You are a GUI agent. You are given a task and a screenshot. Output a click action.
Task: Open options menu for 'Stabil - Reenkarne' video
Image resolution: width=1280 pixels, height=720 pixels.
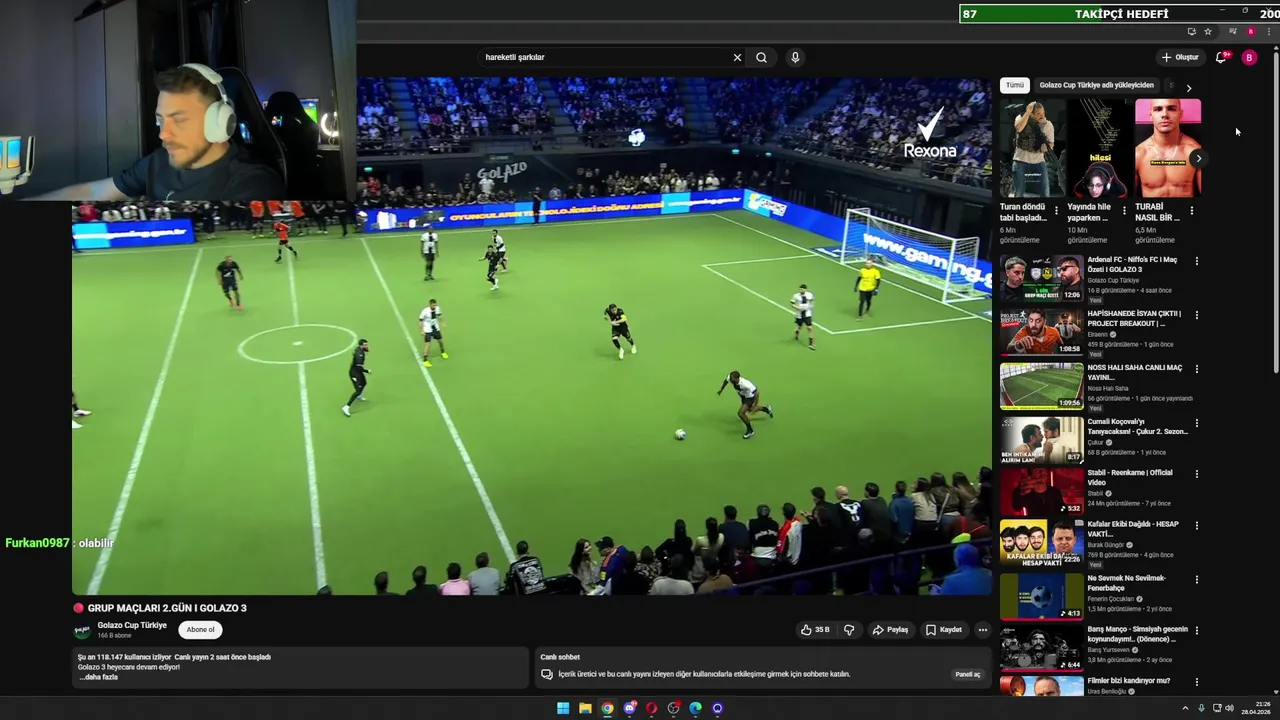1196,474
